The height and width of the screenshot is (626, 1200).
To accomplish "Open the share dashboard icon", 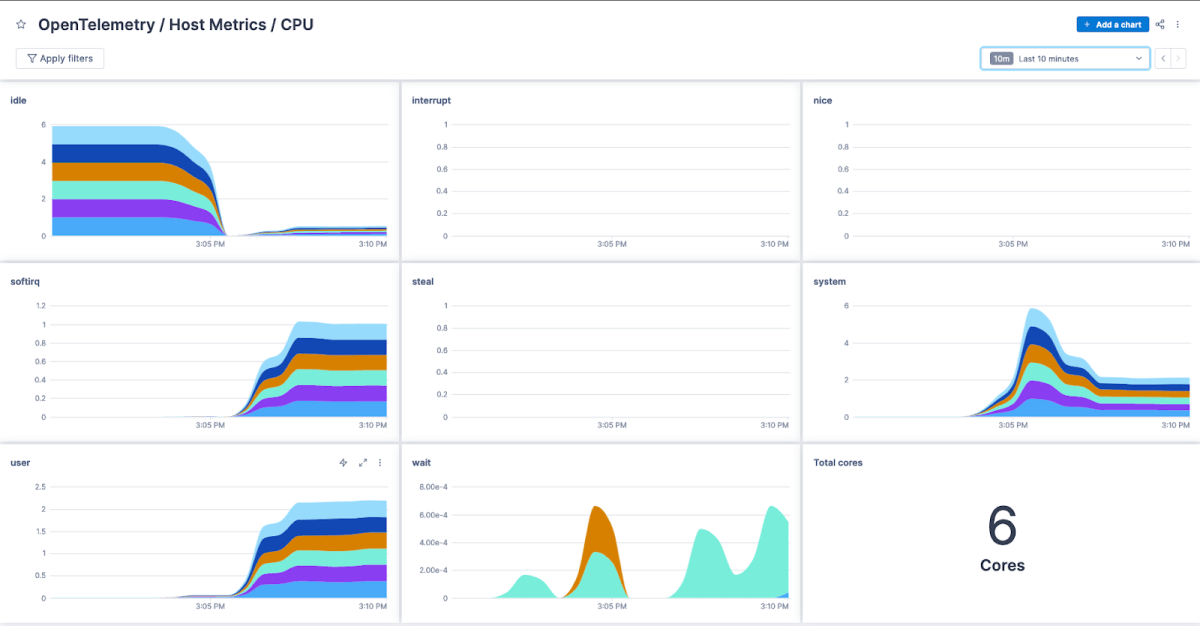I will (1160, 24).
